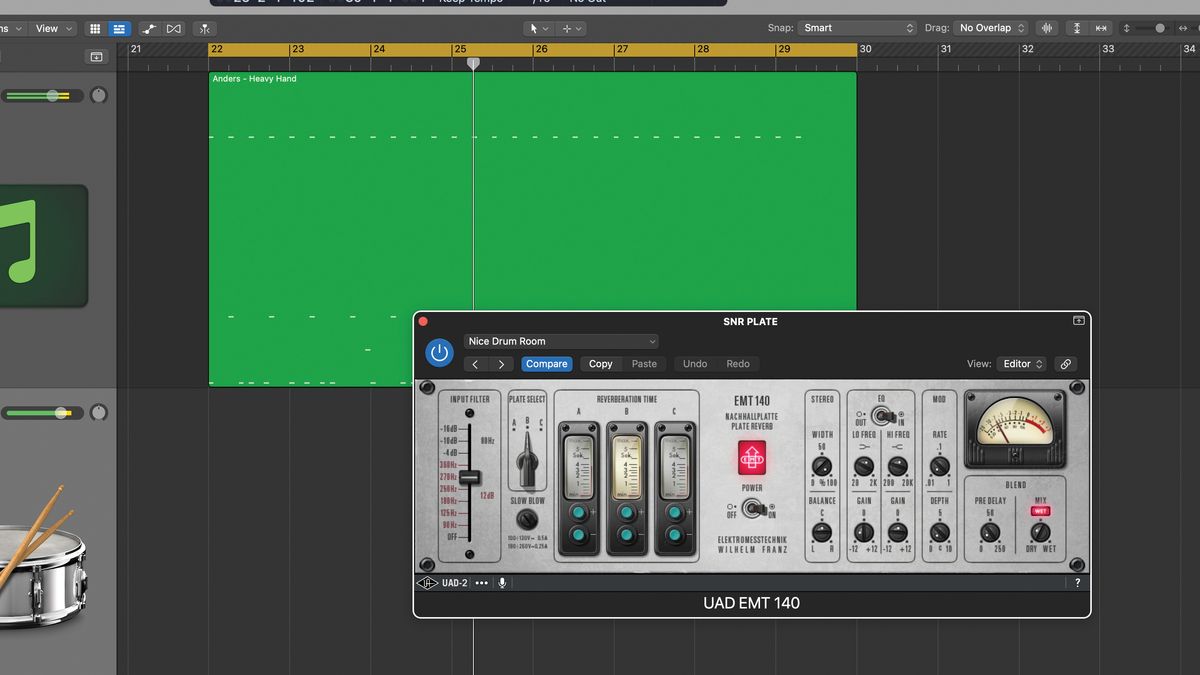This screenshot has width=1200, height=675.
Task: Select the grid view icon in the toolbar
Action: pyautogui.click(x=95, y=28)
